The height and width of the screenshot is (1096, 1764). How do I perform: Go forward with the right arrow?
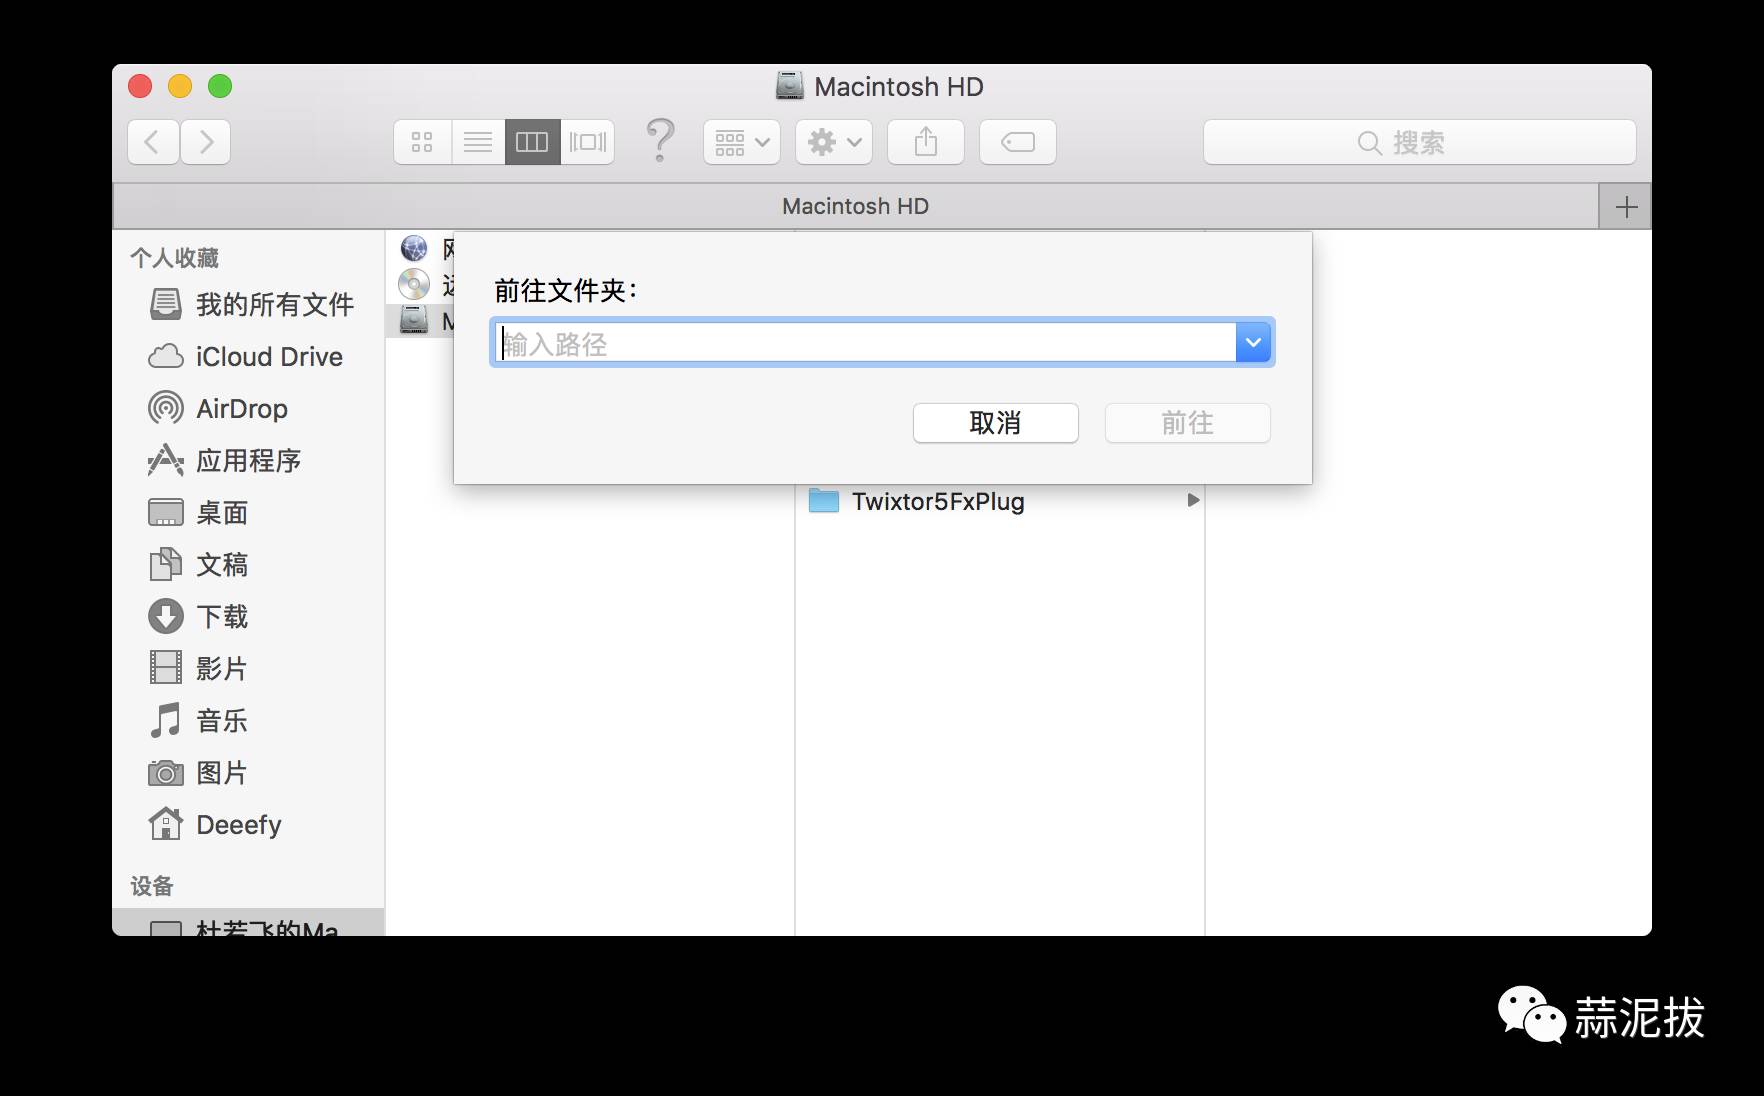[206, 142]
